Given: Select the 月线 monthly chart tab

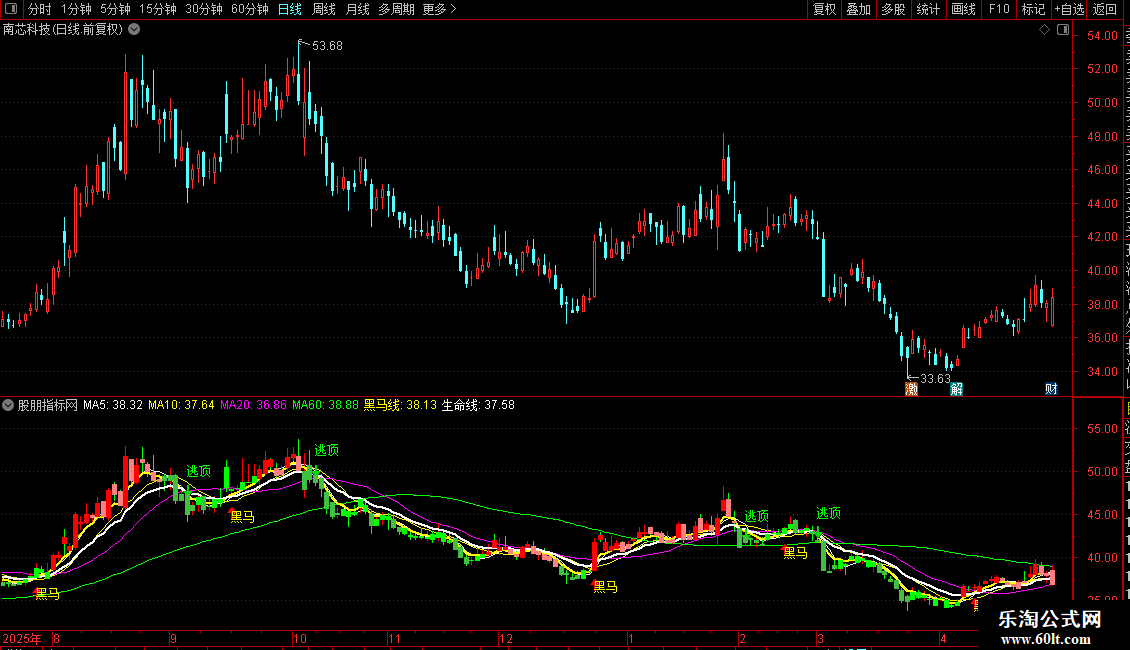Looking at the screenshot, I should tap(357, 9).
